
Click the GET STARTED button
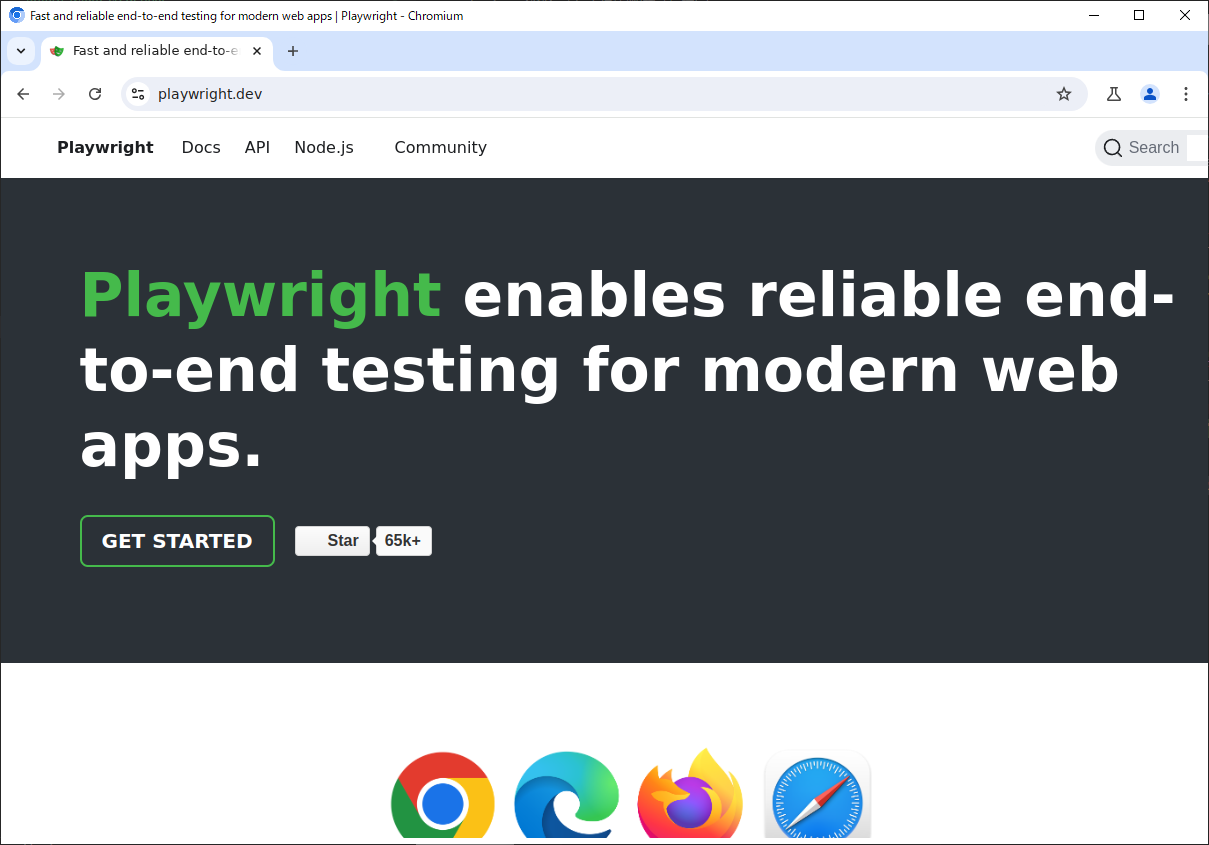coord(177,541)
